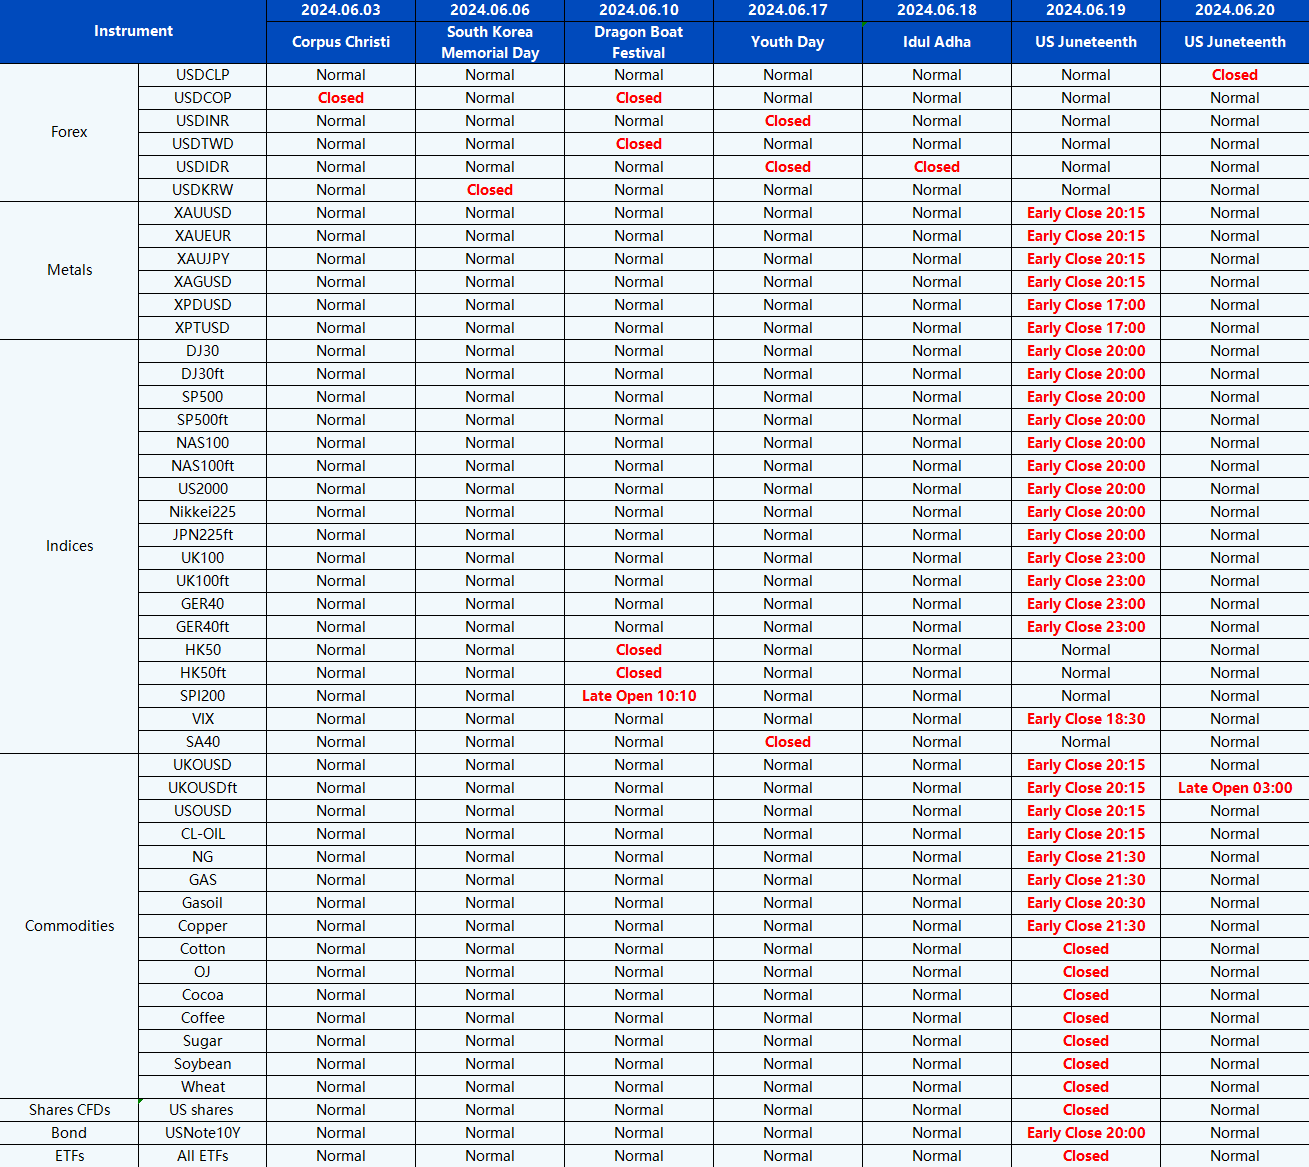
Task: Select the 2024.06.03 date header
Action: [x=340, y=10]
